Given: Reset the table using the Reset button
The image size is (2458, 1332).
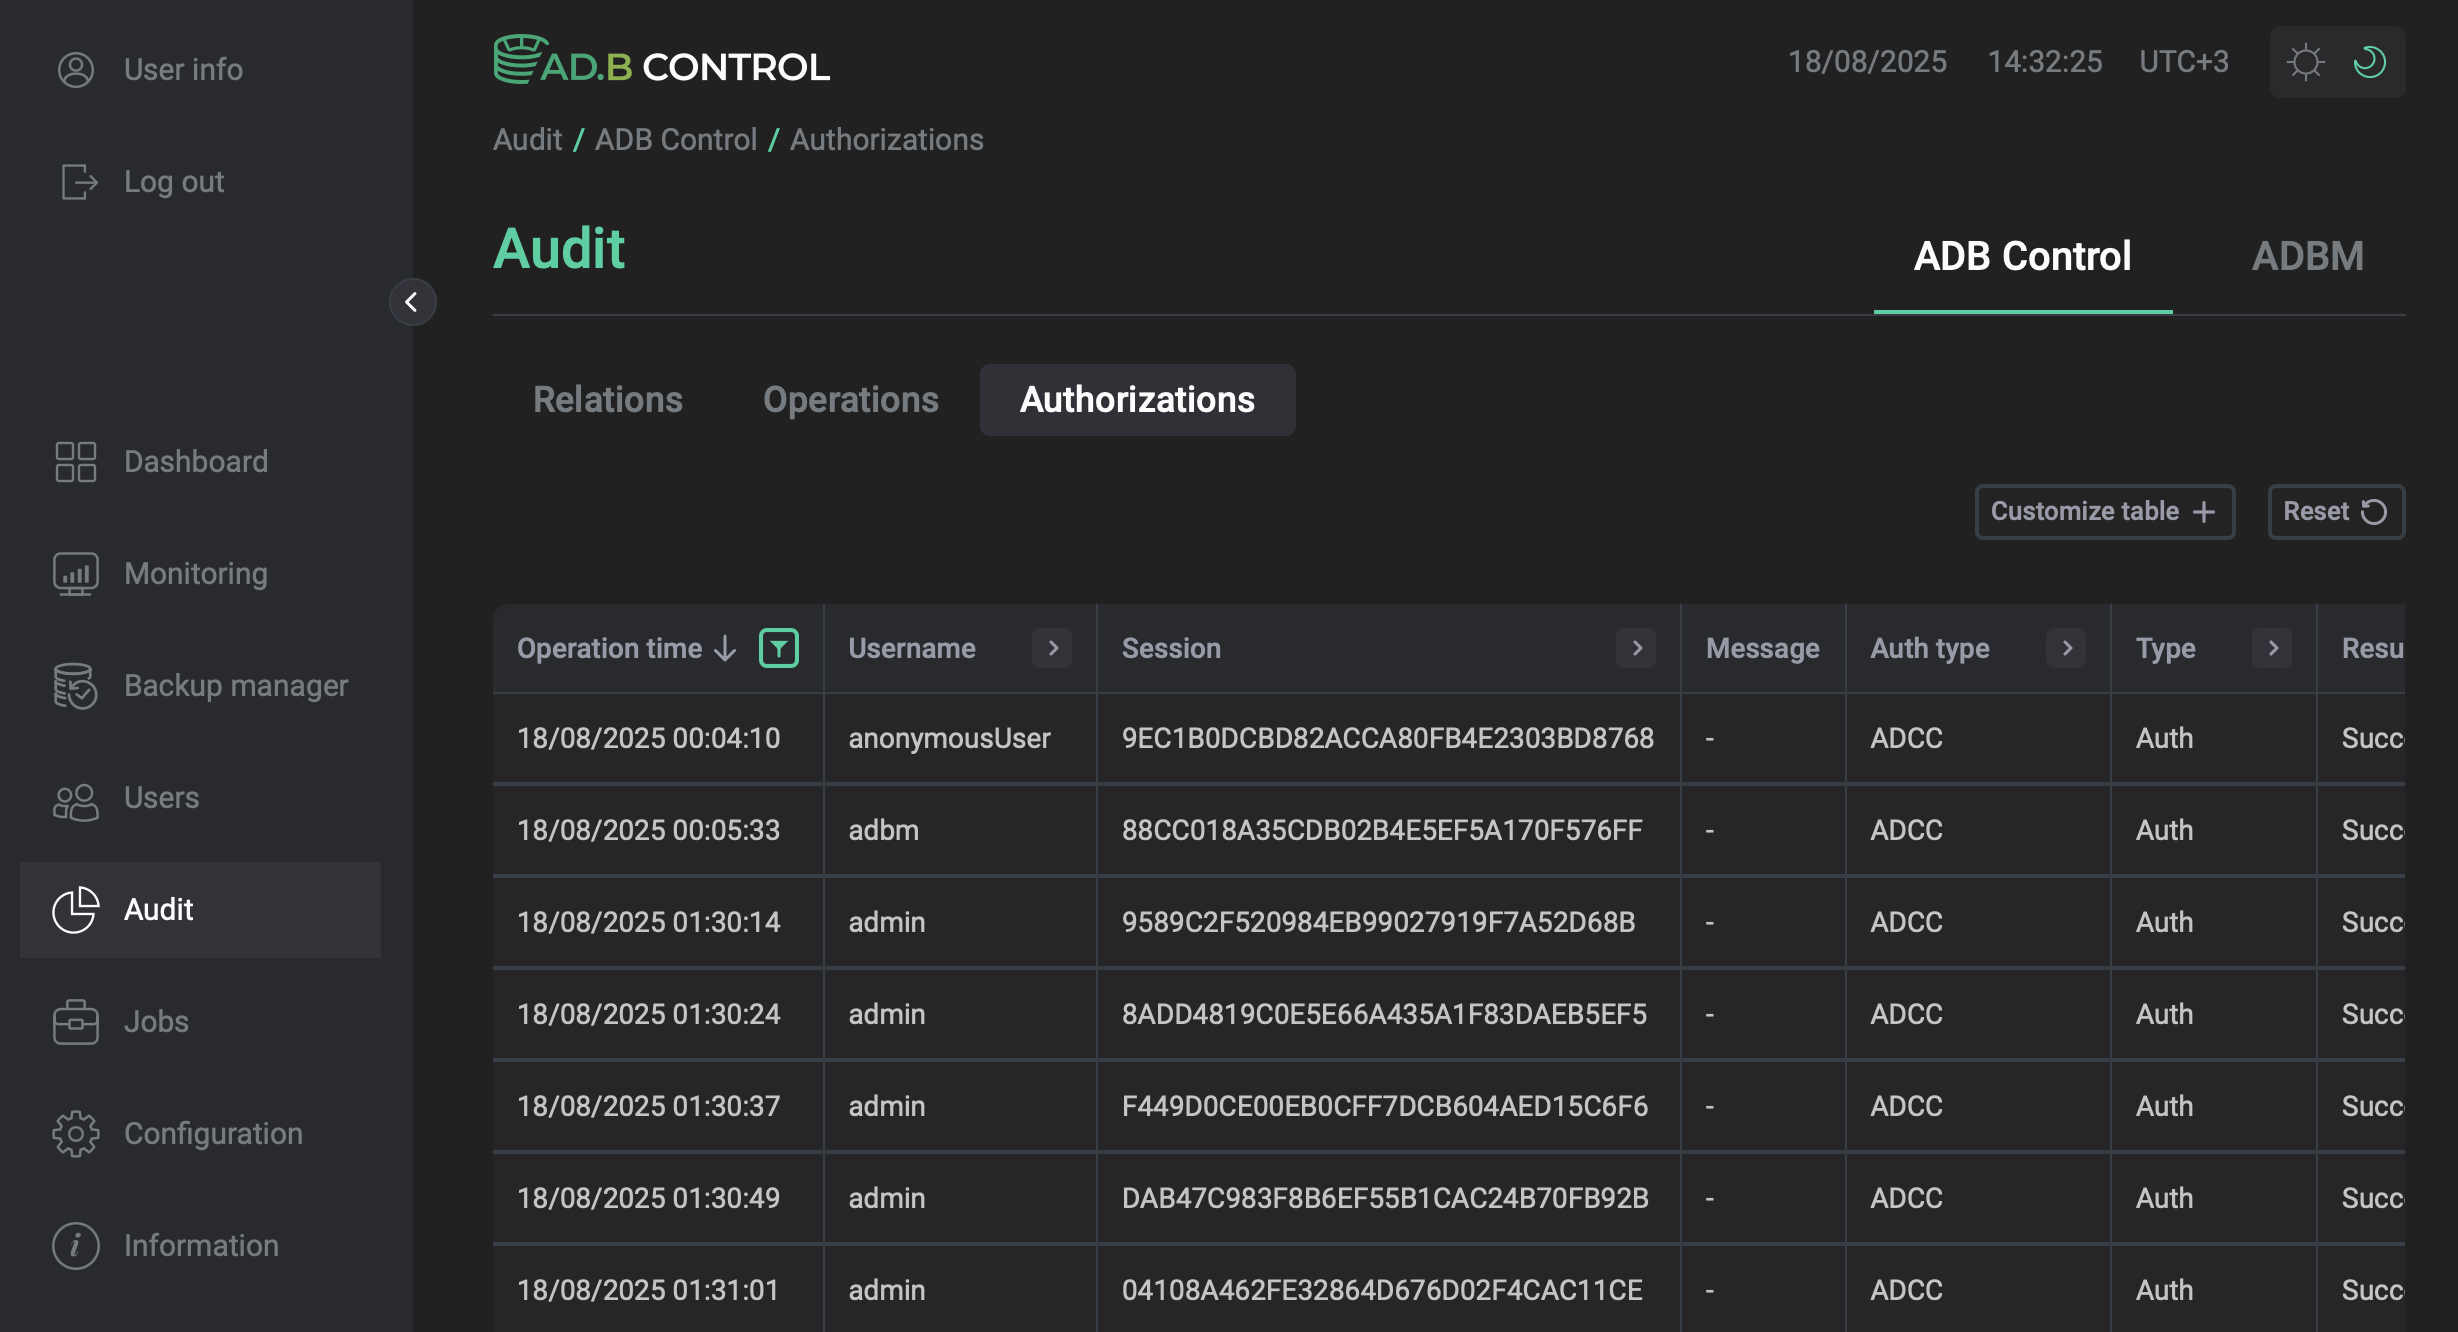Looking at the screenshot, I should [x=2335, y=511].
